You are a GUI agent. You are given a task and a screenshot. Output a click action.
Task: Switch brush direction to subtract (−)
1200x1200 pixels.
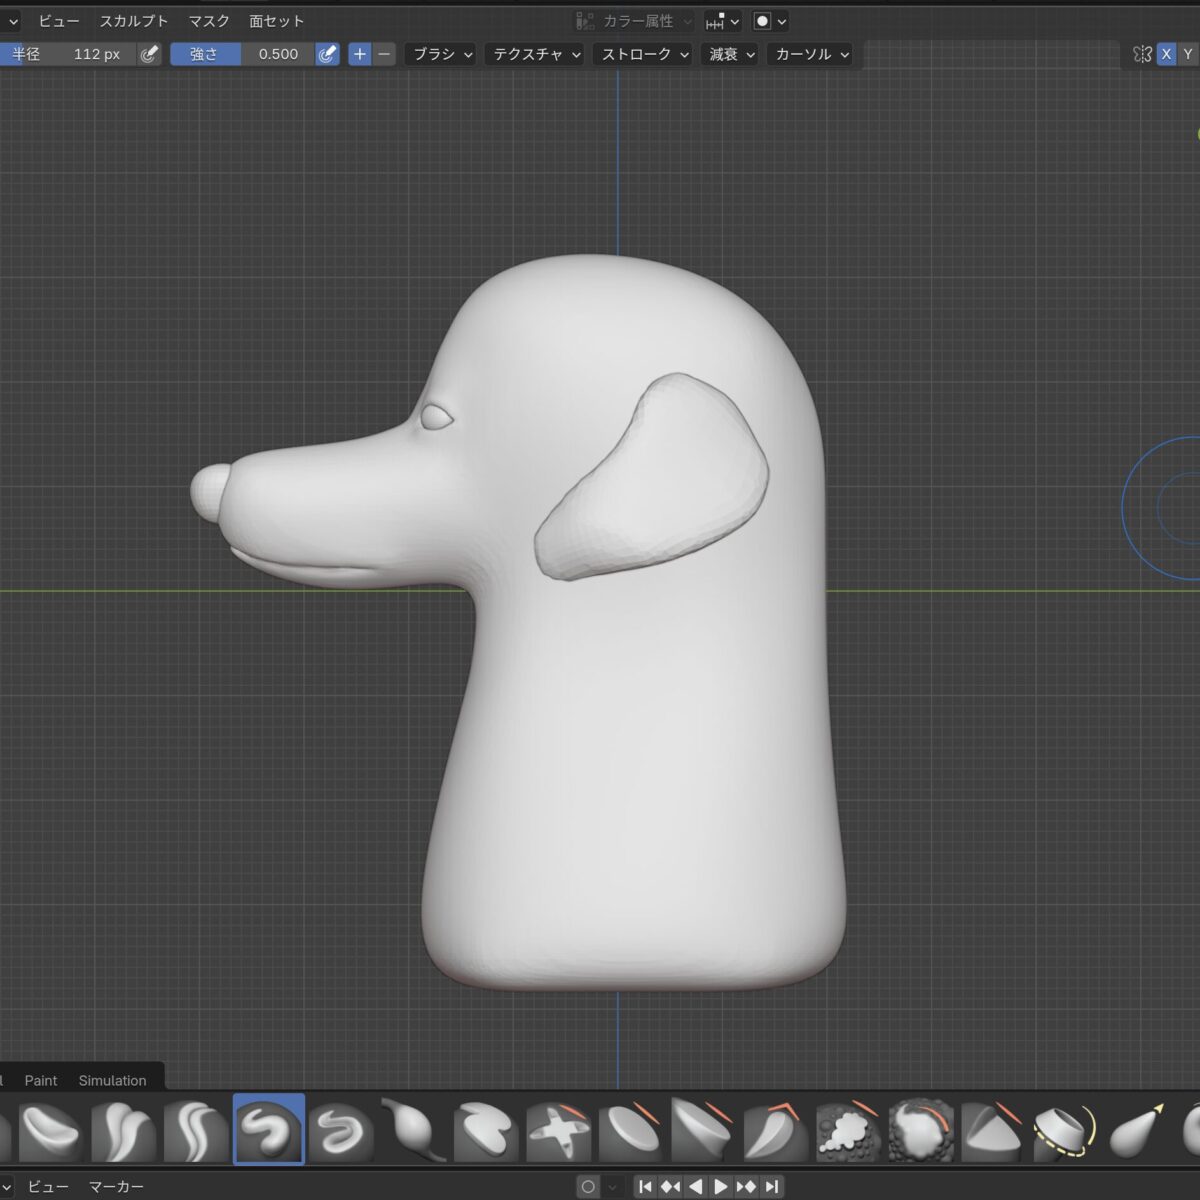tap(385, 54)
